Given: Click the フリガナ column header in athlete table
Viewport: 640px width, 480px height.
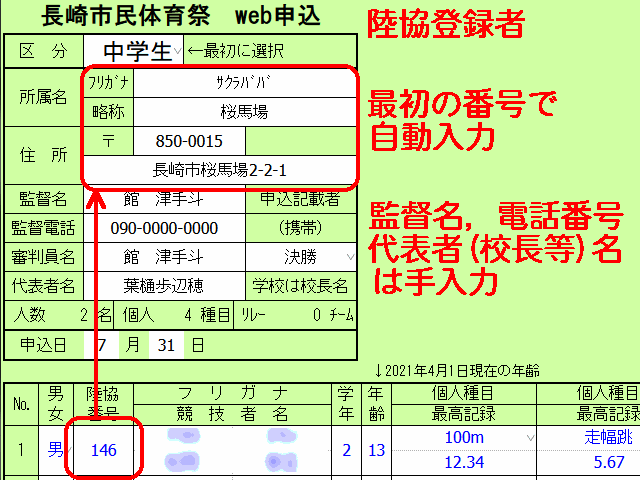Looking at the screenshot, I should pos(232,393).
